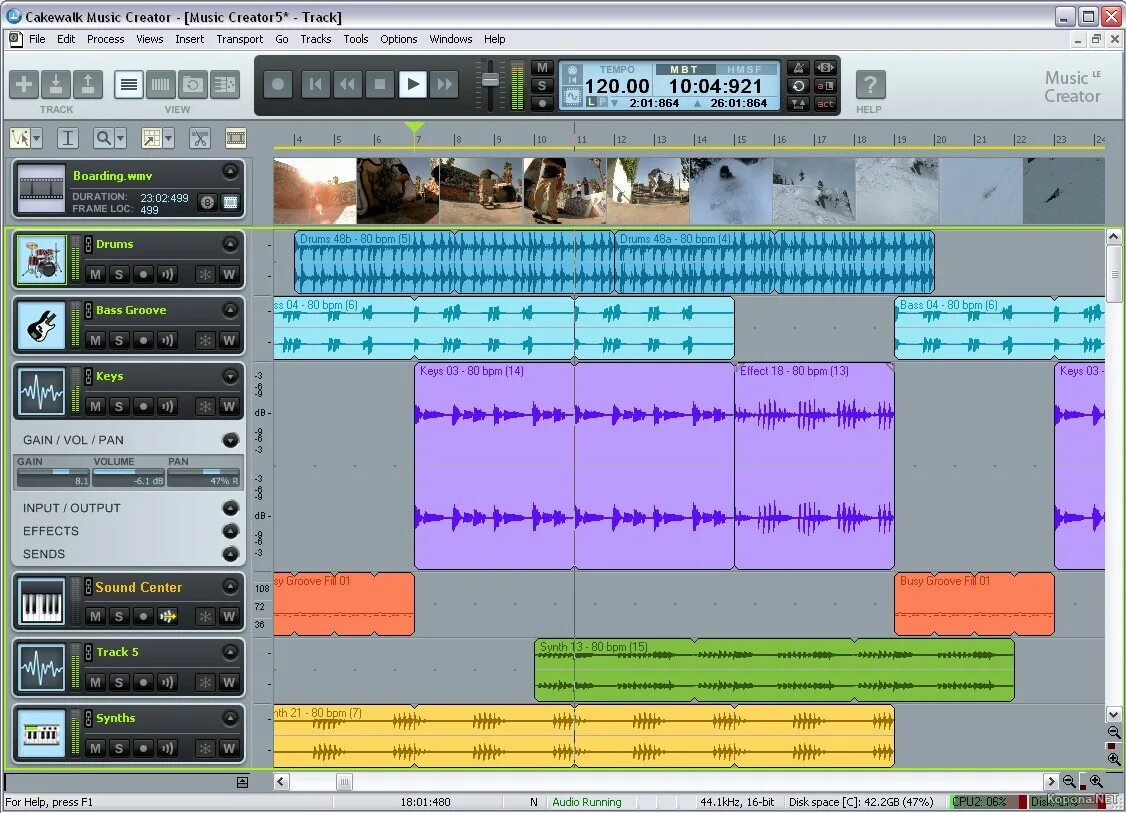Toggle the loop playback icon
The width and height of the screenshot is (1126, 813).
tap(798, 85)
